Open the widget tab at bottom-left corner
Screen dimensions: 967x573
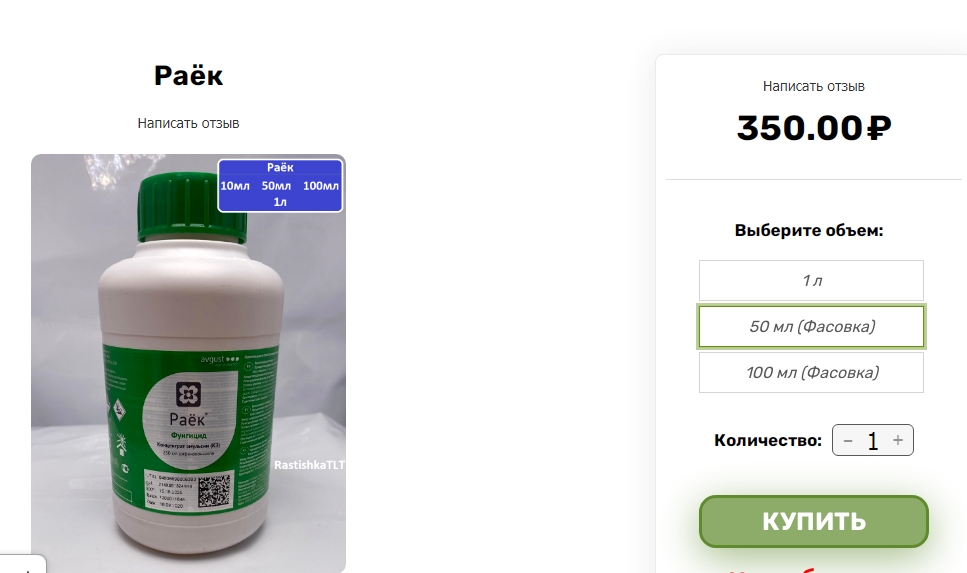(x=23, y=564)
